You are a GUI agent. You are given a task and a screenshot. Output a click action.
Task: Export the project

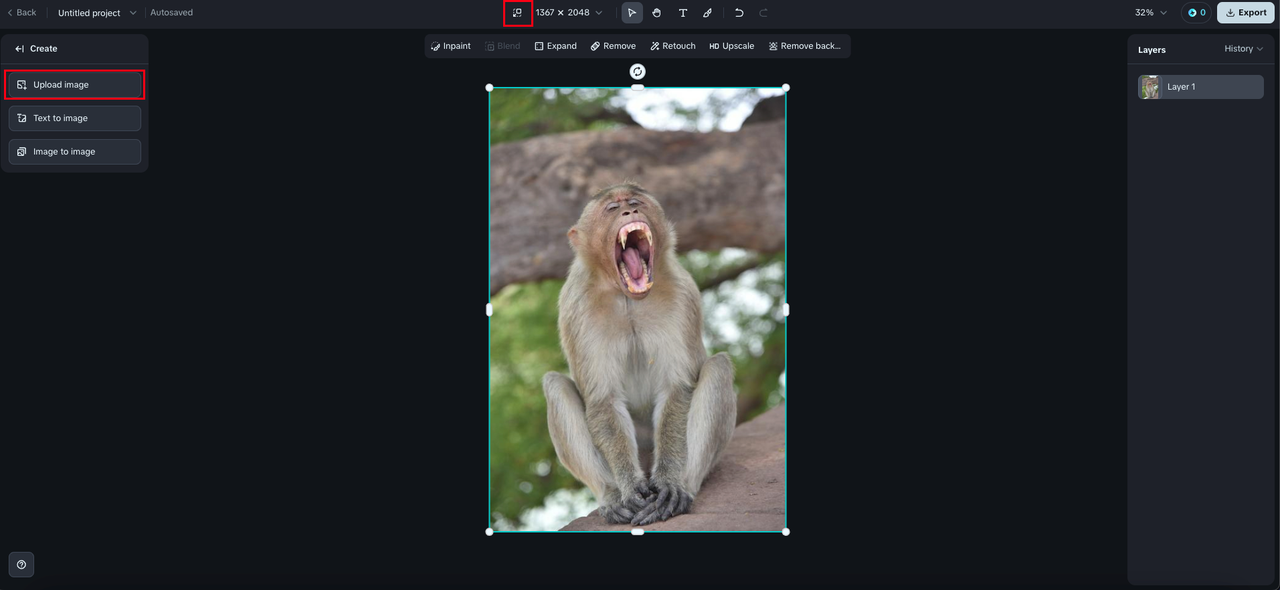pos(1245,13)
